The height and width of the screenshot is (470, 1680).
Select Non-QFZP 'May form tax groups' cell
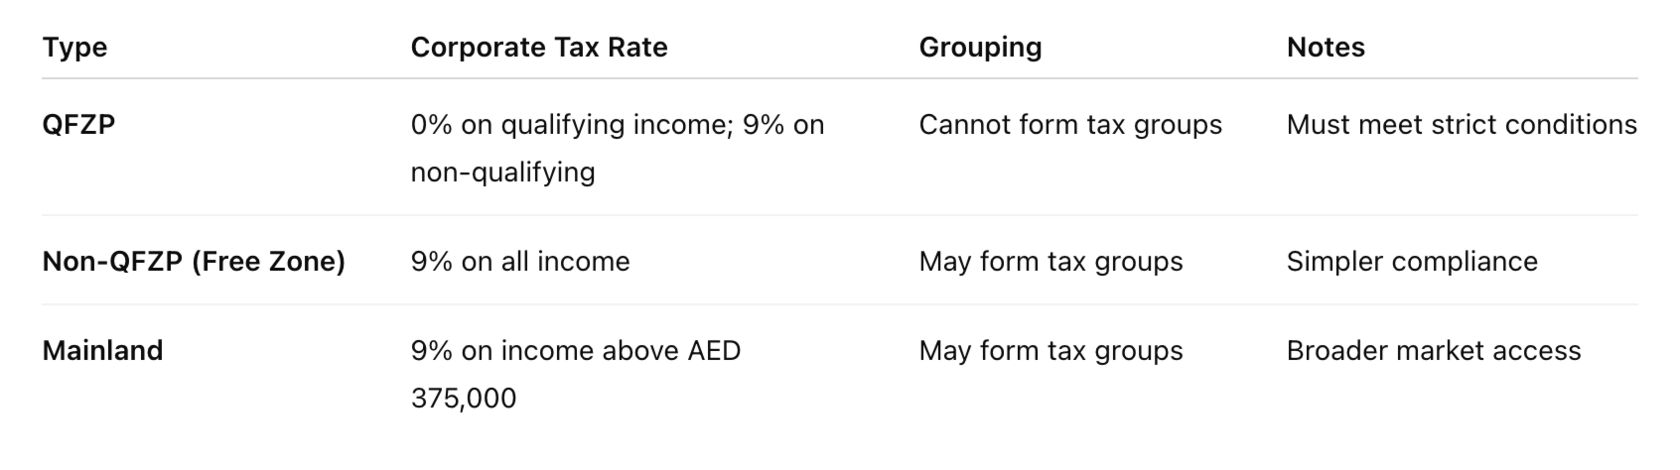point(1050,262)
